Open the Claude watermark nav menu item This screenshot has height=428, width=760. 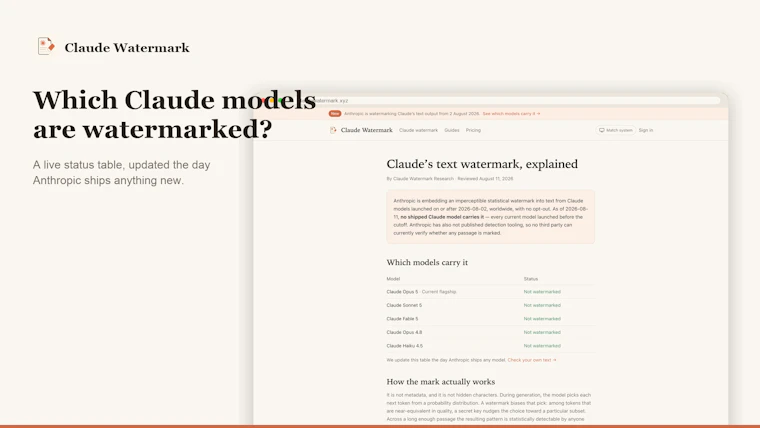pyautogui.click(x=418, y=130)
